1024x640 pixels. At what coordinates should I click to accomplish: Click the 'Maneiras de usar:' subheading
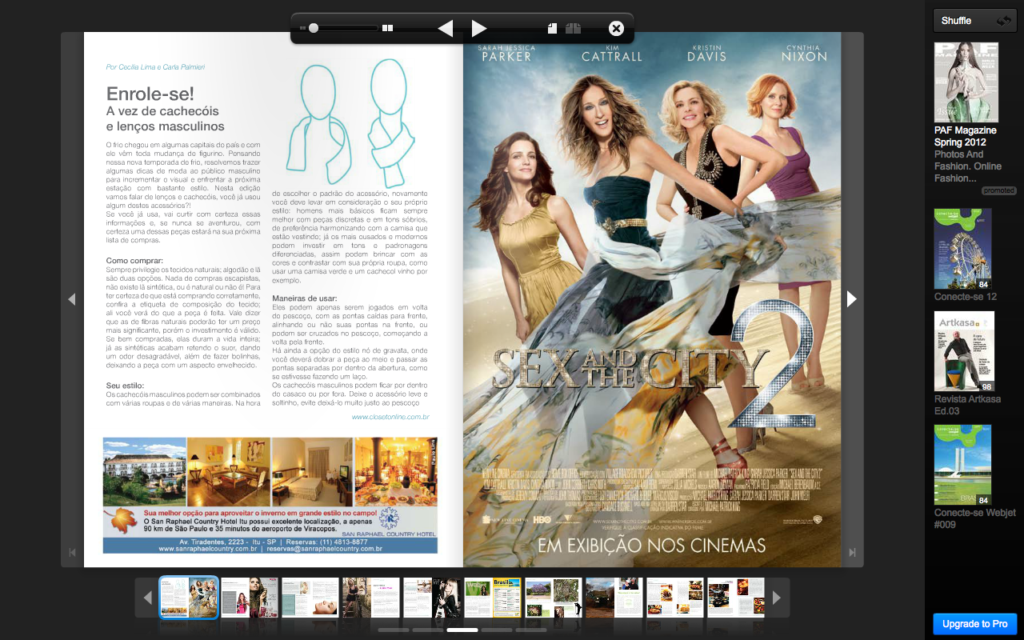(x=304, y=298)
